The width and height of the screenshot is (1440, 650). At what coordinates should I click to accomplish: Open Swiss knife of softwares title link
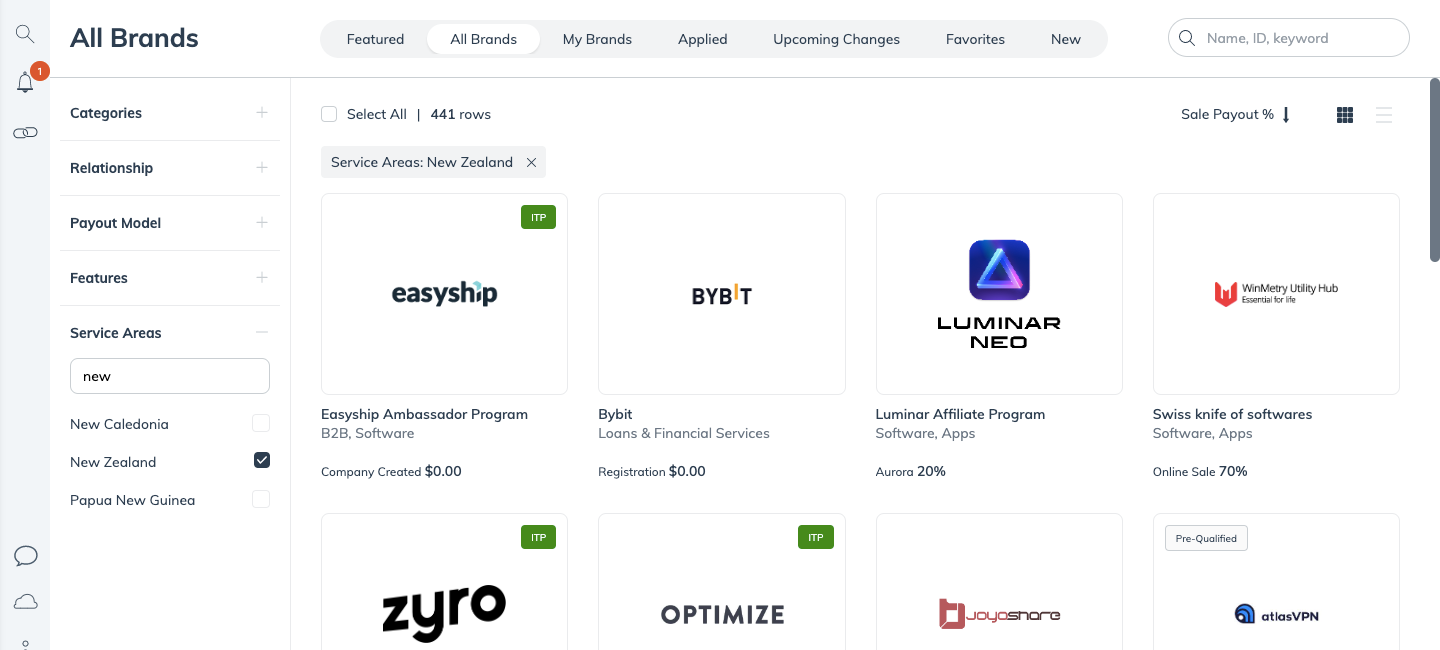click(x=1232, y=414)
